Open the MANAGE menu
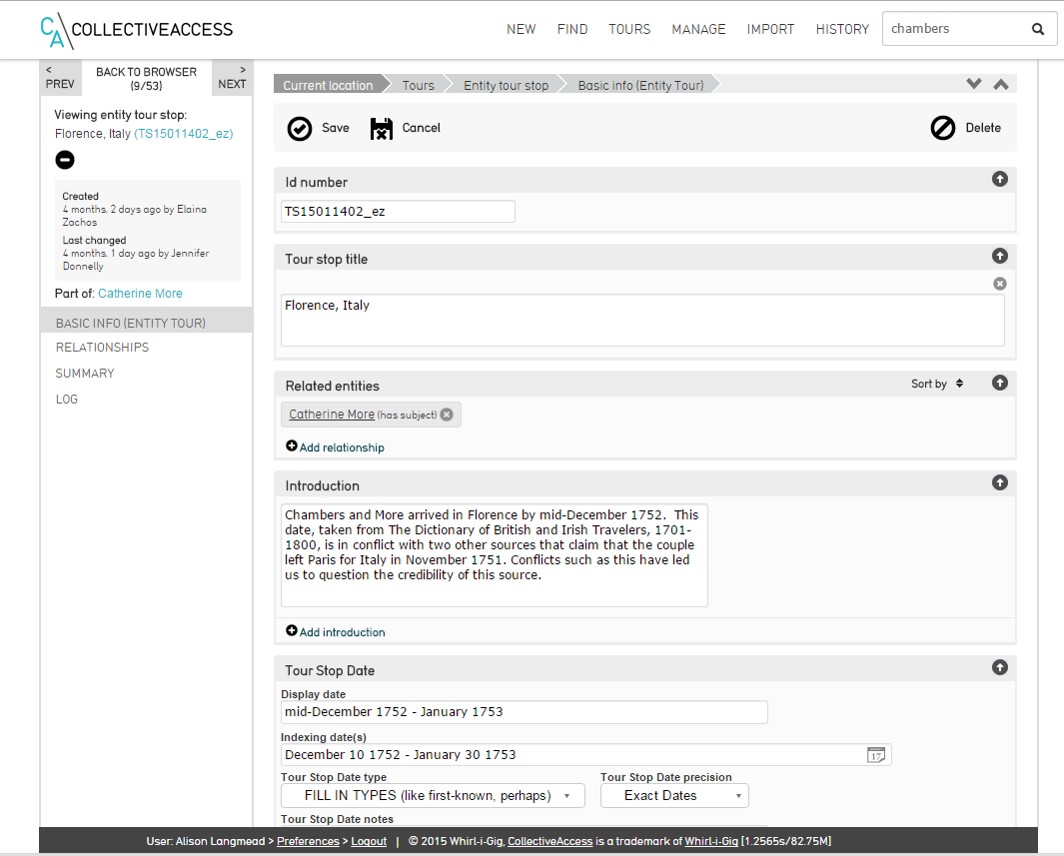Screen dimensions: 1064x856 (698, 29)
